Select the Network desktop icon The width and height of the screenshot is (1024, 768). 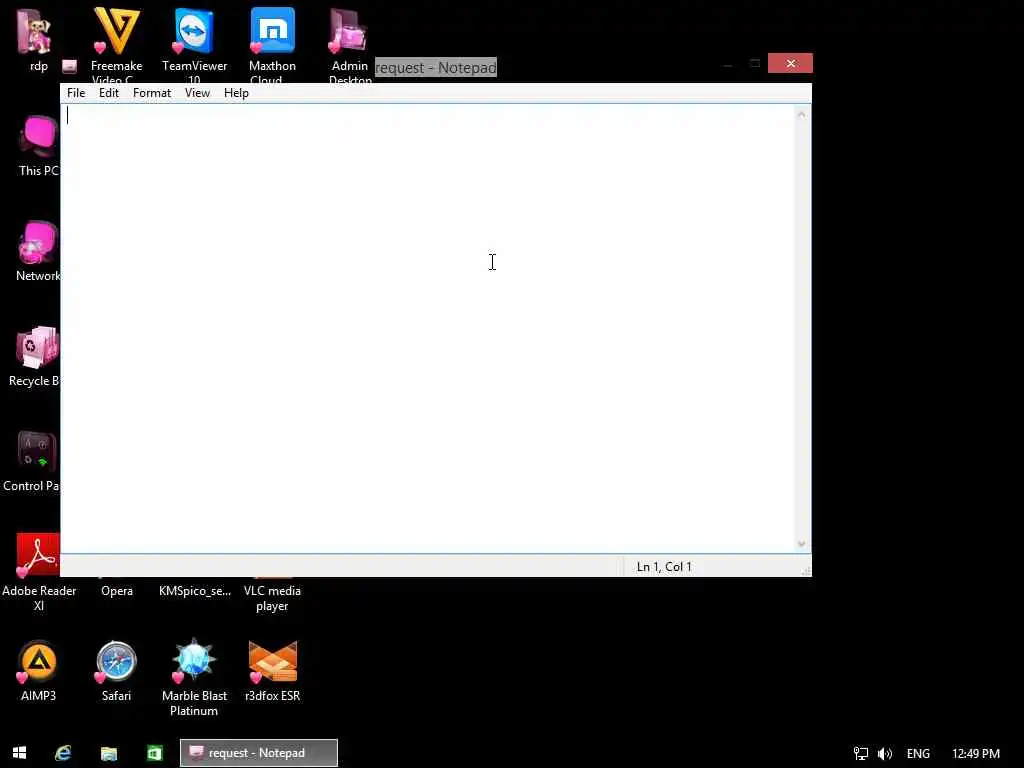pyautogui.click(x=37, y=251)
